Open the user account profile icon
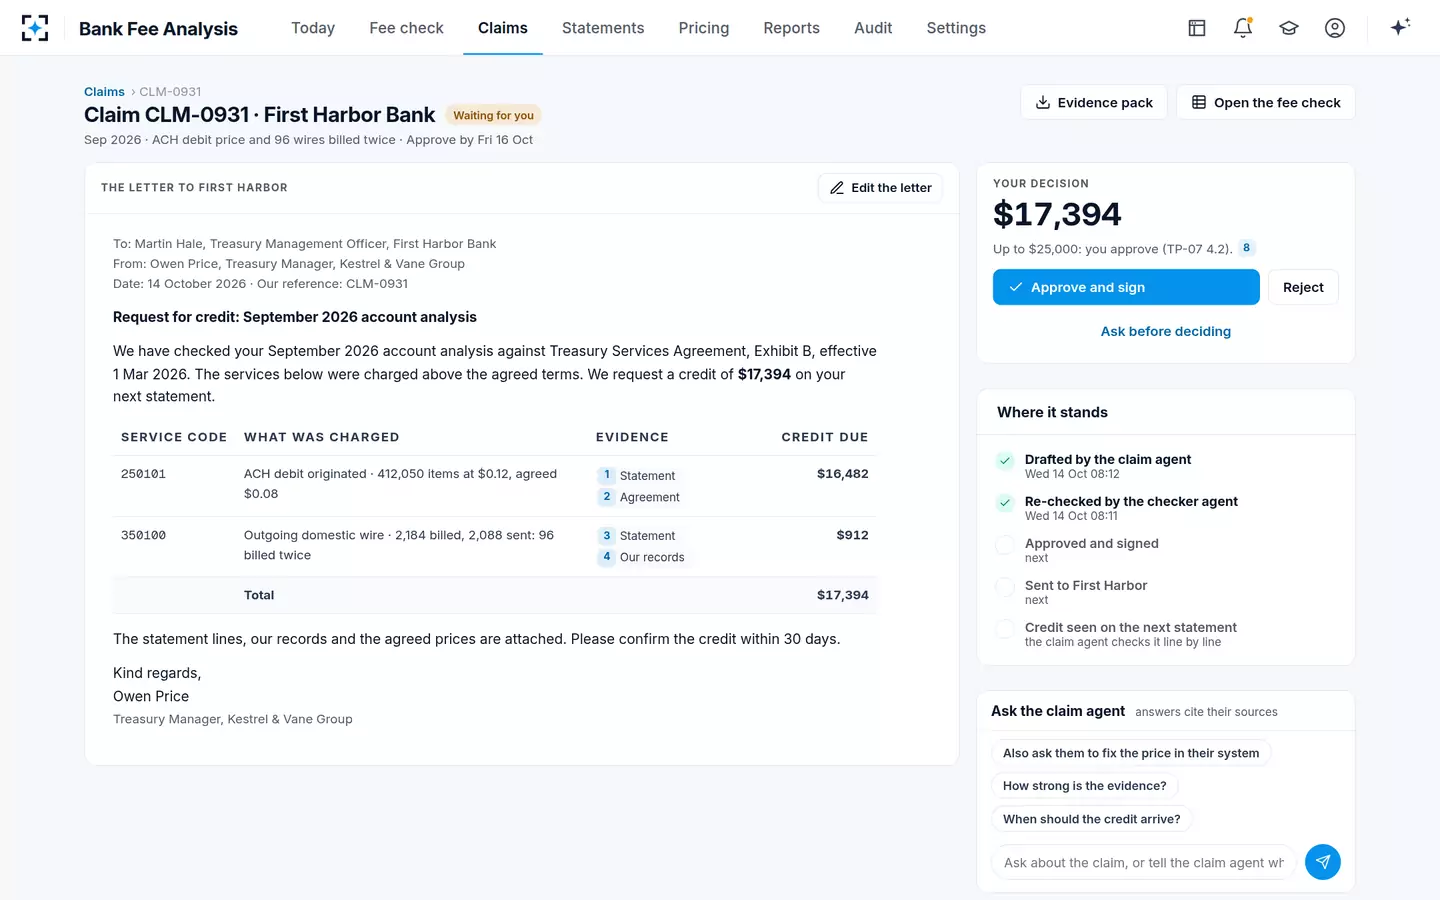This screenshot has height=900, width=1440. pos(1335,28)
